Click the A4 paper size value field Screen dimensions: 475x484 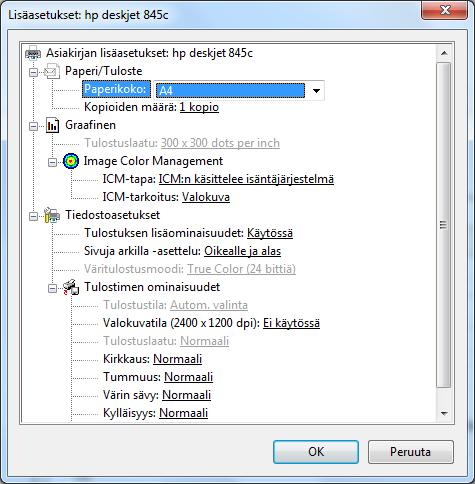click(x=230, y=90)
